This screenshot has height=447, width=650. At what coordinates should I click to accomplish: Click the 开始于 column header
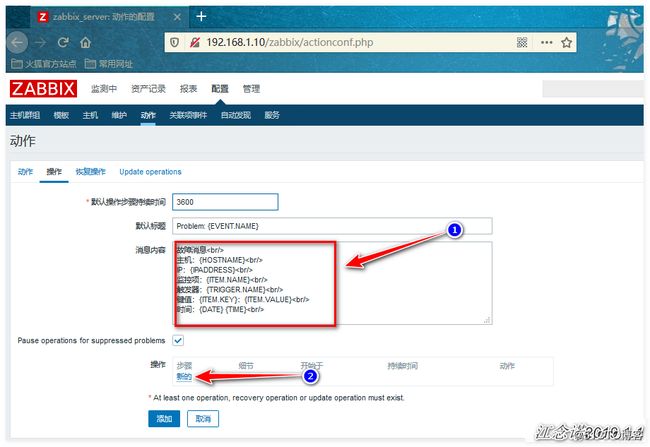(x=312, y=366)
